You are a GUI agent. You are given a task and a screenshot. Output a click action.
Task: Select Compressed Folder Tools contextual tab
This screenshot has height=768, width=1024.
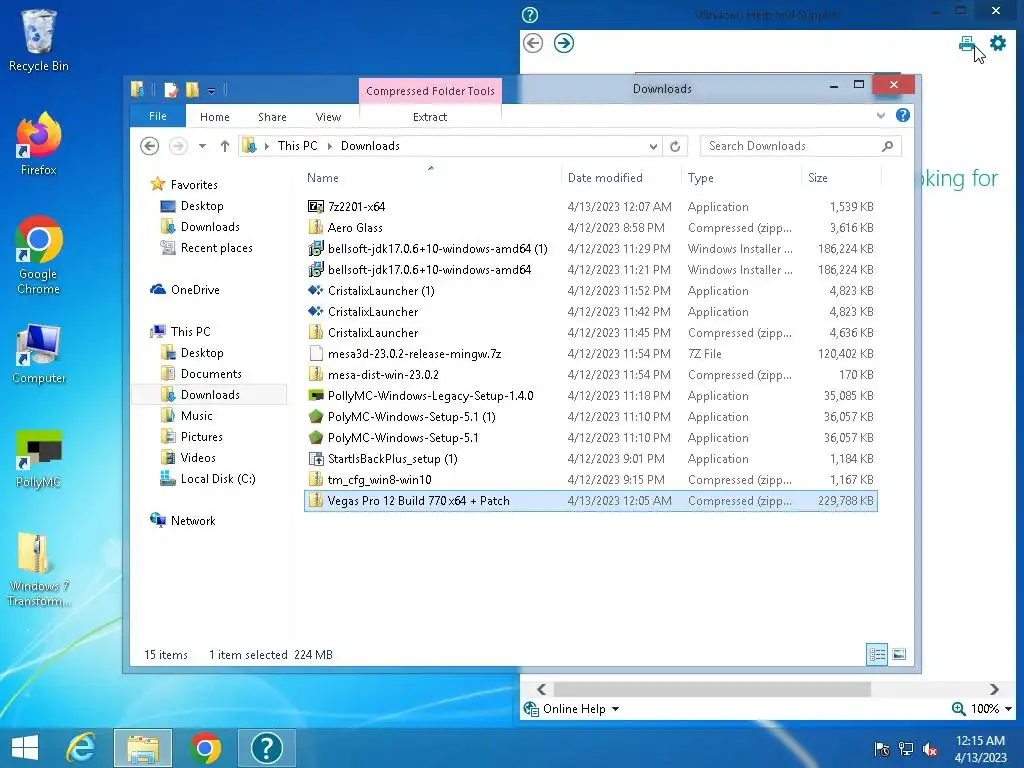(430, 91)
